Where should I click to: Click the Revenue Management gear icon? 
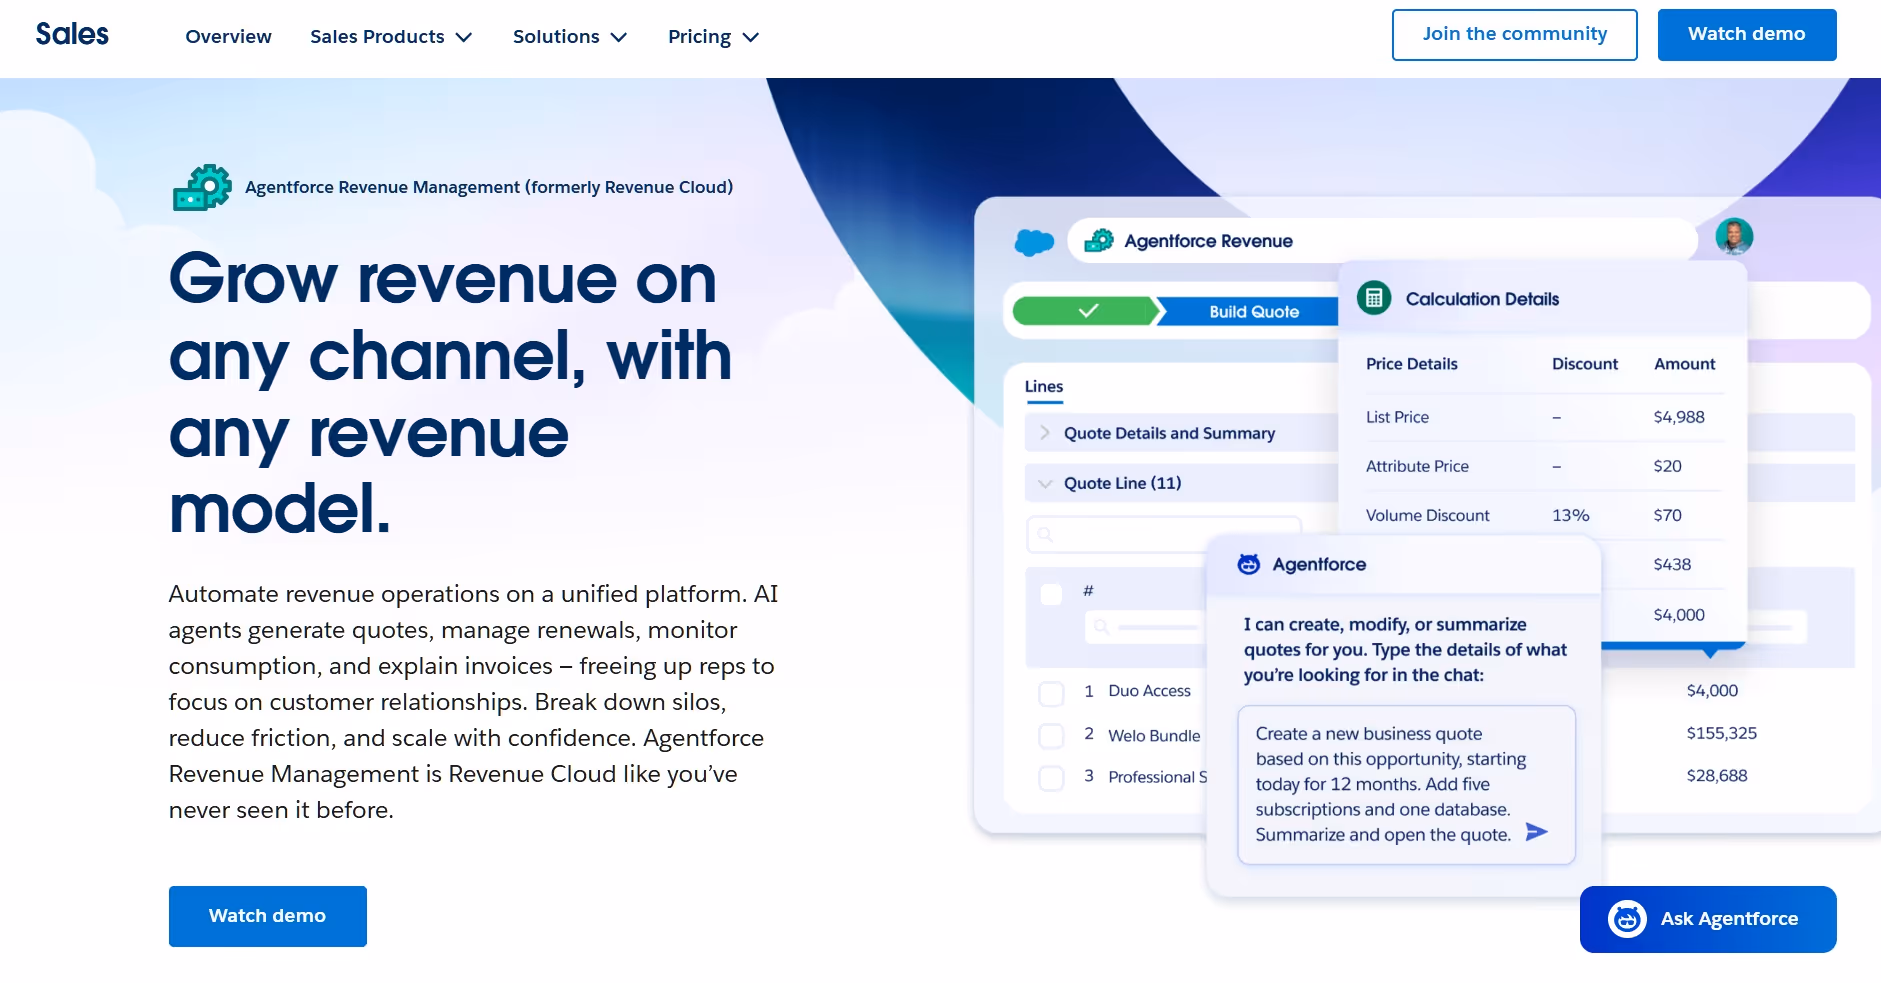click(202, 187)
